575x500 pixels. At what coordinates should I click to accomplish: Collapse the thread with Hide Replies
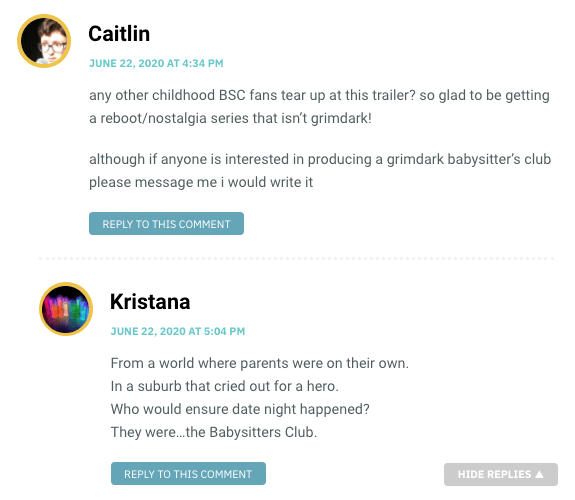point(501,474)
